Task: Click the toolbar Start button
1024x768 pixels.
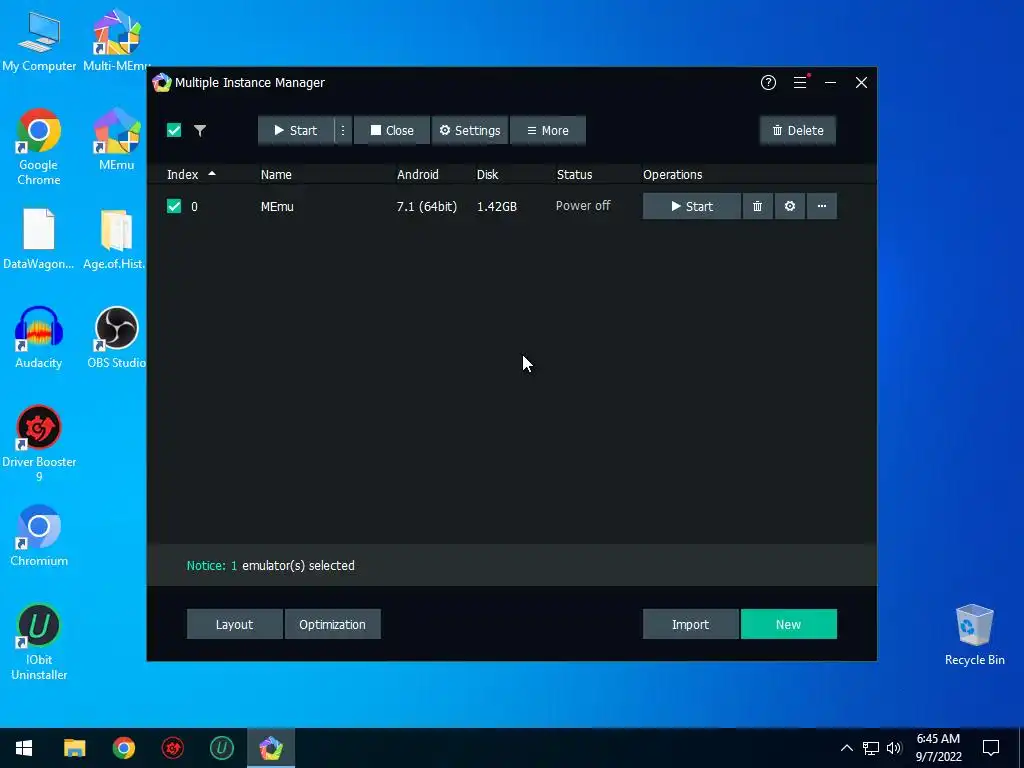Action: tap(296, 130)
